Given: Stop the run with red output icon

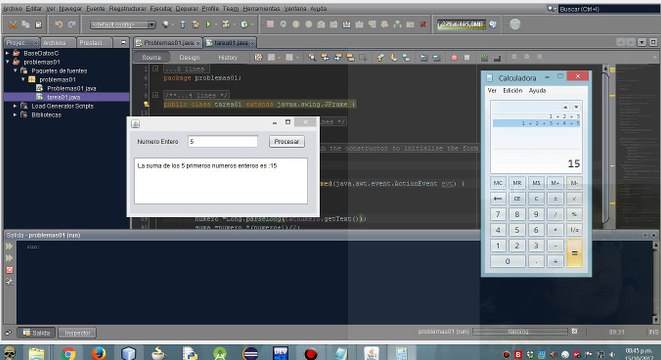Looking at the screenshot, I should 9,270.
